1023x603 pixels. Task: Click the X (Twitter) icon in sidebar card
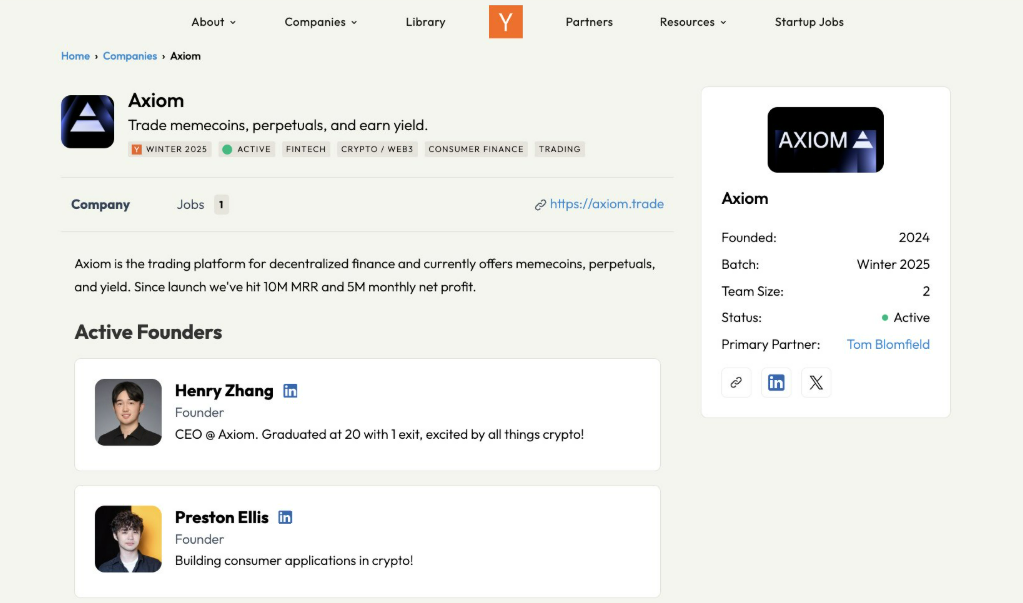[x=816, y=382]
